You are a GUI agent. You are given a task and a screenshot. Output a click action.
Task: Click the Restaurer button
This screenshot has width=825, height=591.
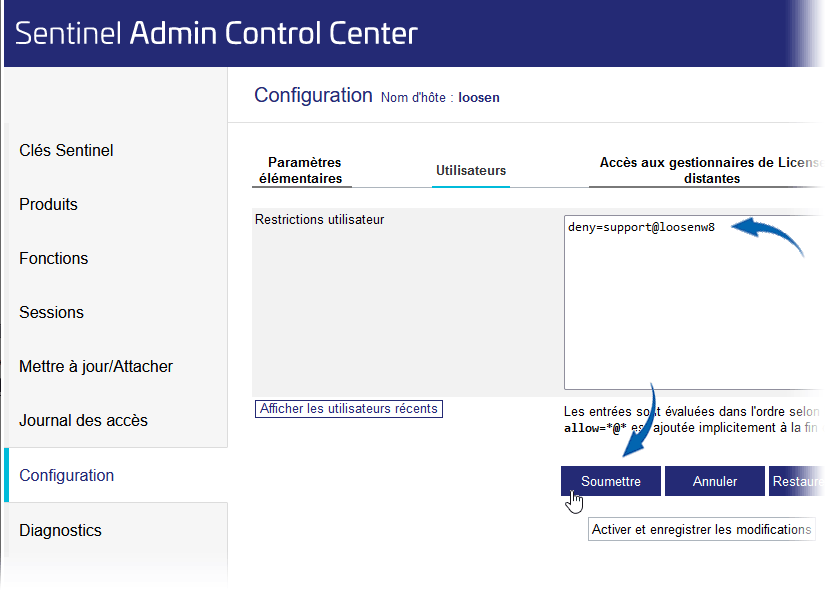click(x=797, y=481)
